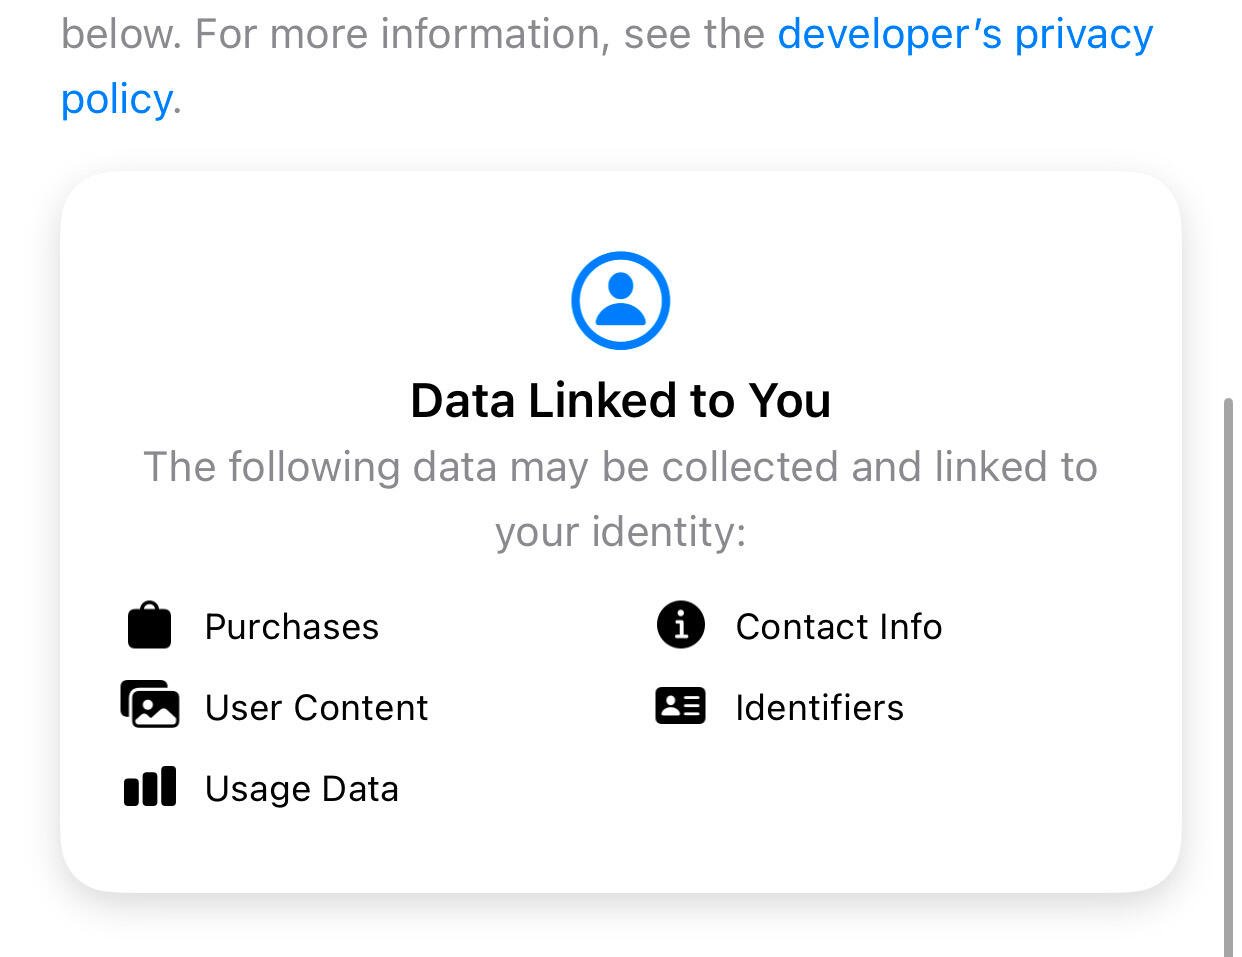This screenshot has height=957, width=1242.
Task: Click the vertical scrollbar thumb
Action: pos(1228,678)
